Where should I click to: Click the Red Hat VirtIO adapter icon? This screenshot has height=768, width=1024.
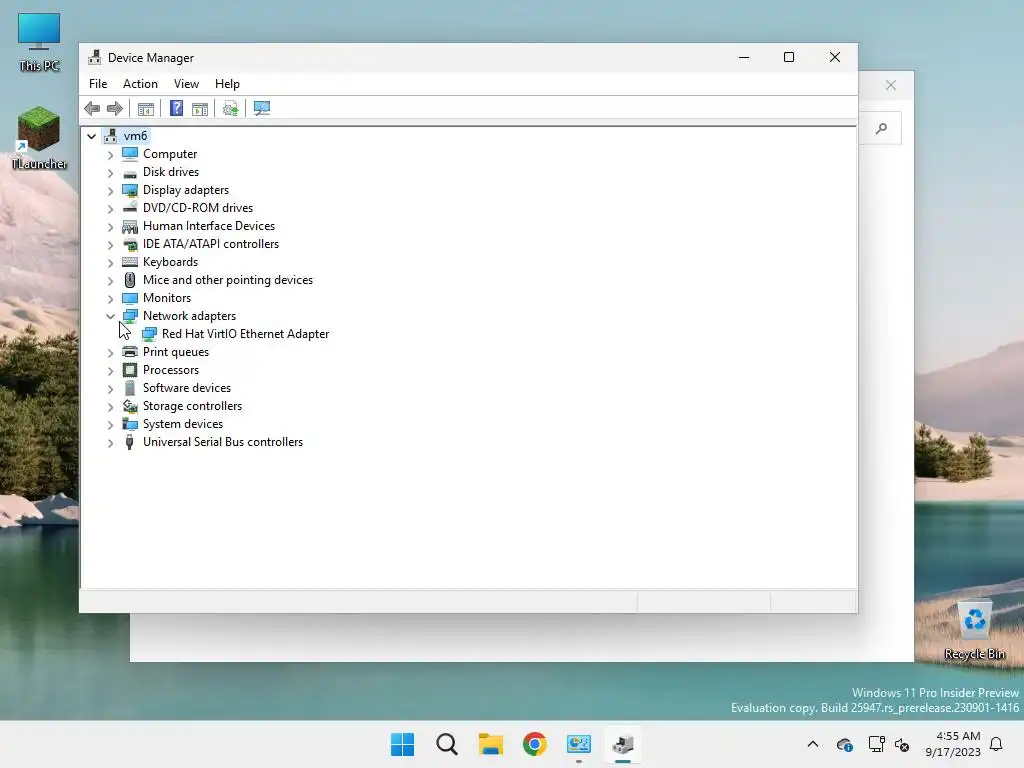coord(149,334)
